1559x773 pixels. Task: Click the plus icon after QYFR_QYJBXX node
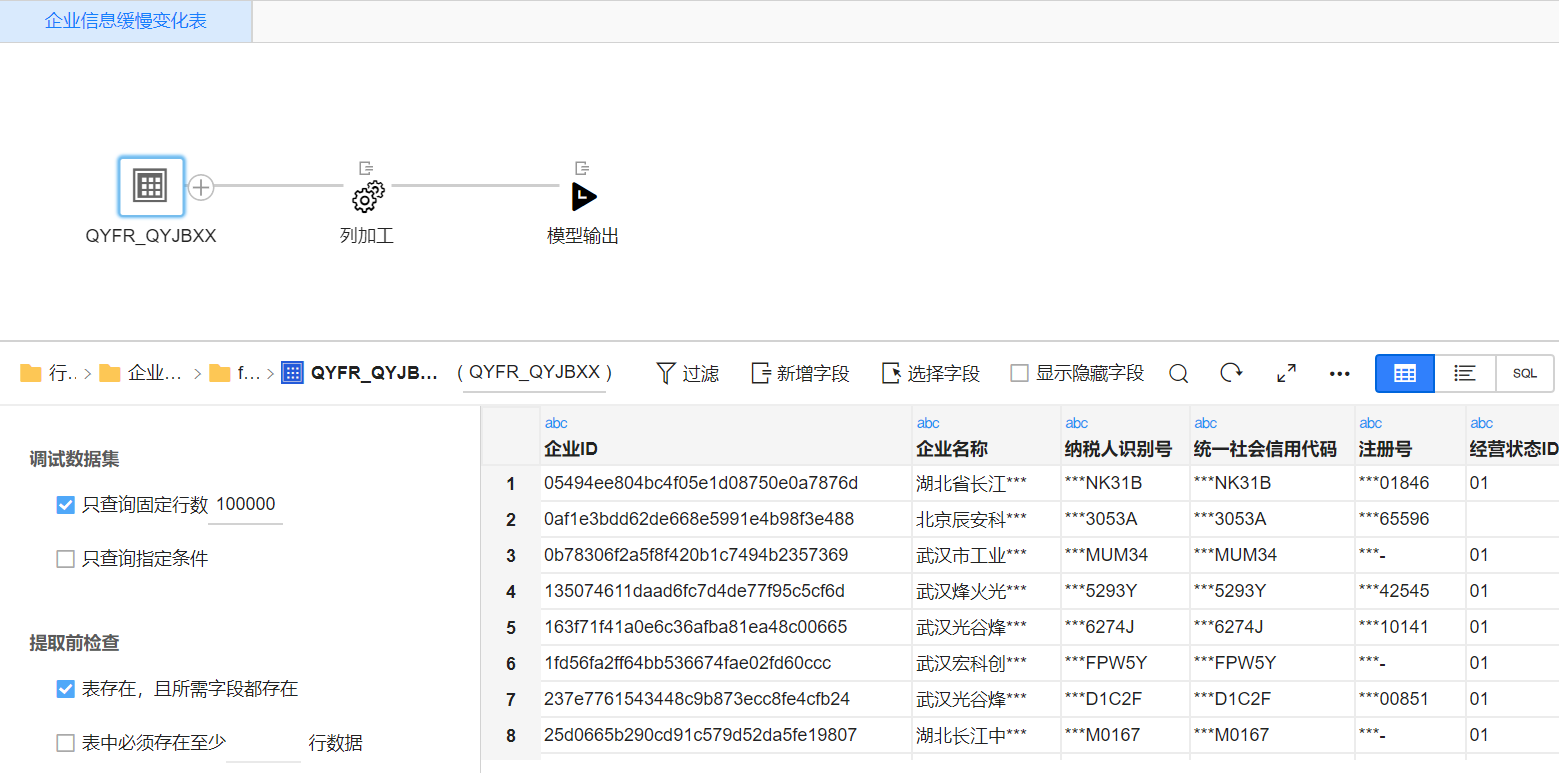[201, 187]
